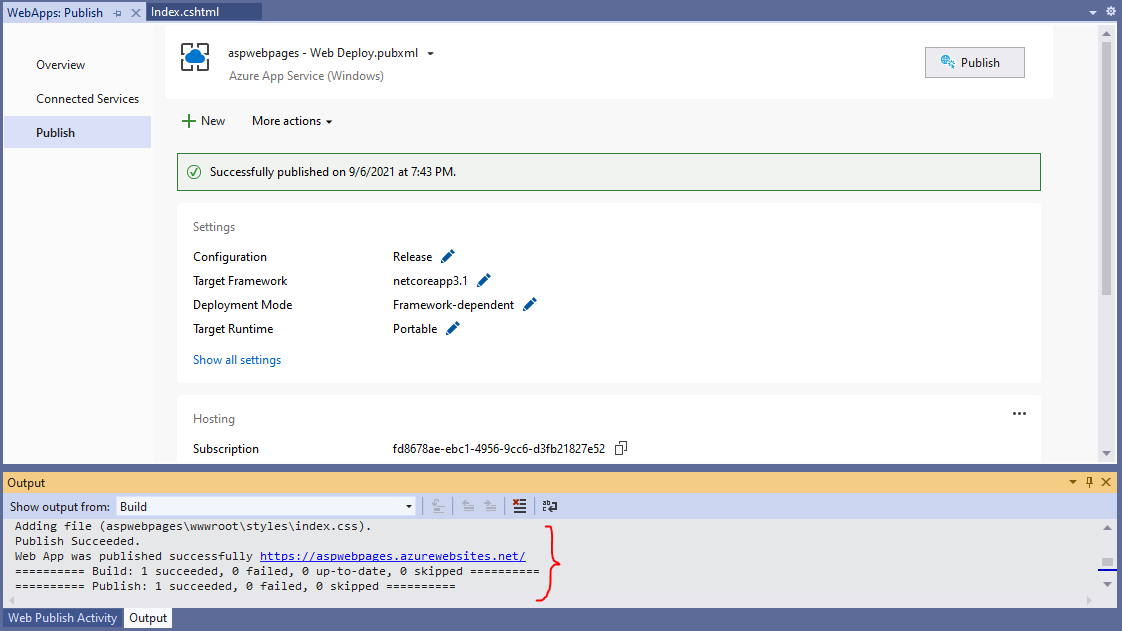Click the Output window scroll down arrow
This screenshot has height=631, width=1122.
coord(1107,584)
